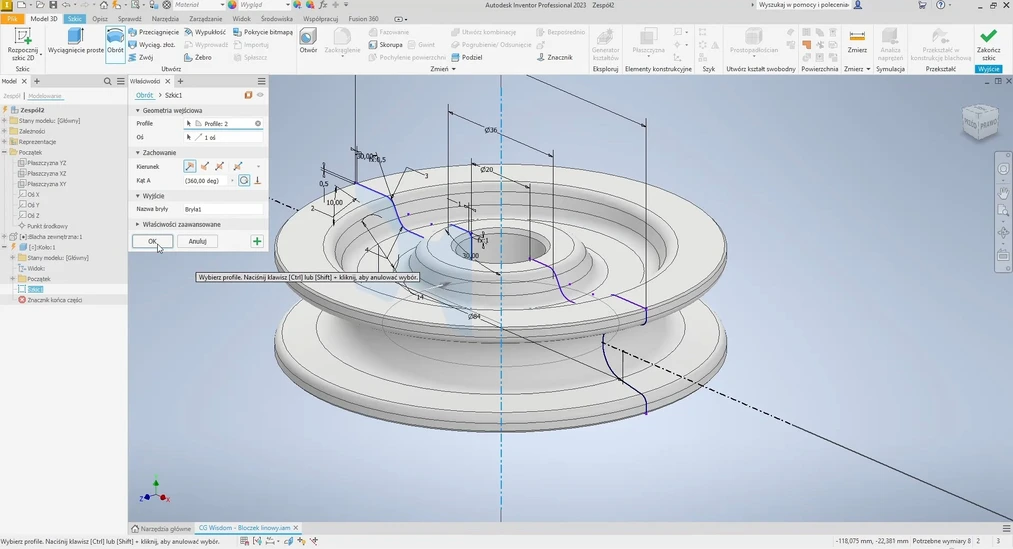Click the Undo arrow in quick access toolbar
This screenshot has height=549, width=1013.
click(x=66, y=5)
